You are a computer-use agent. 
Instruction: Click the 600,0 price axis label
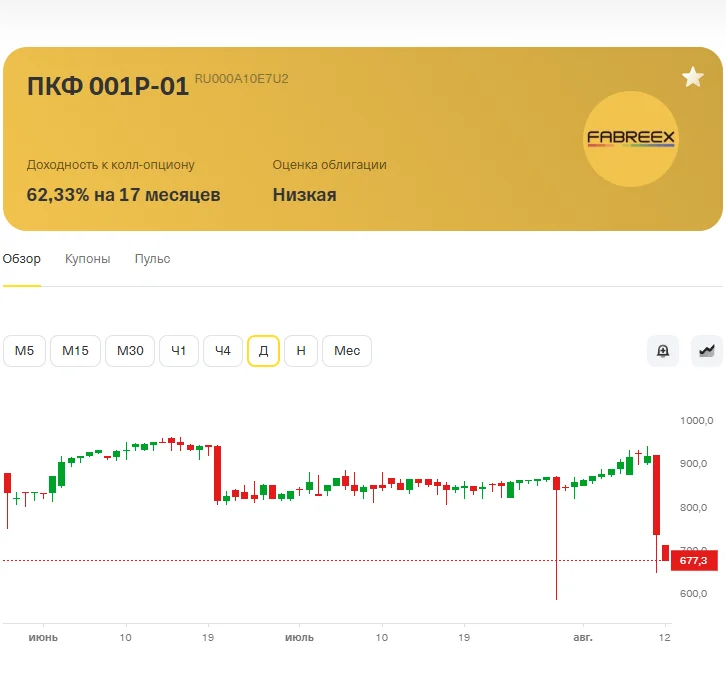point(693,594)
